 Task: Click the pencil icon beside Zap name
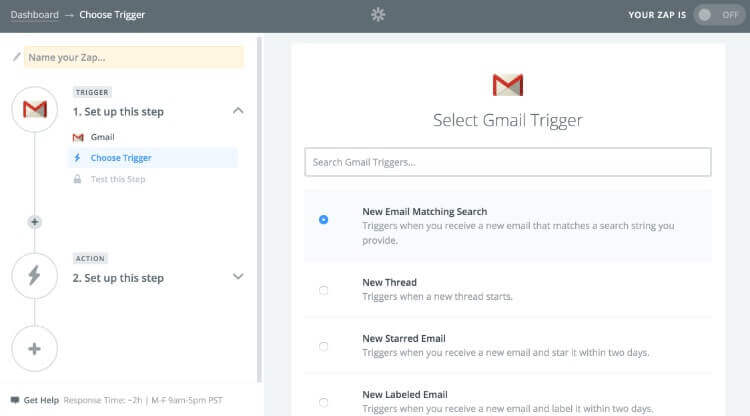(16, 57)
